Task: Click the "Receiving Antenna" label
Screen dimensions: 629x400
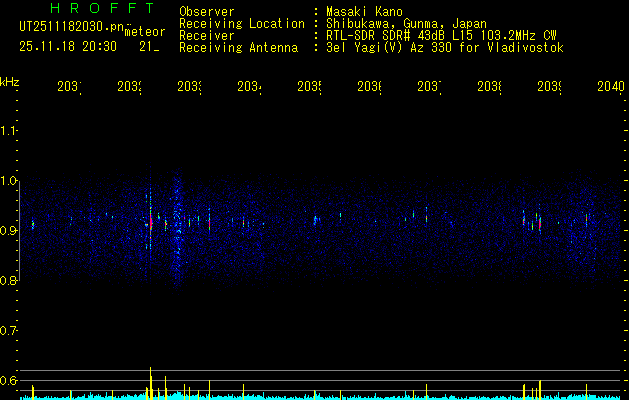Action: pyautogui.click(x=238, y=48)
